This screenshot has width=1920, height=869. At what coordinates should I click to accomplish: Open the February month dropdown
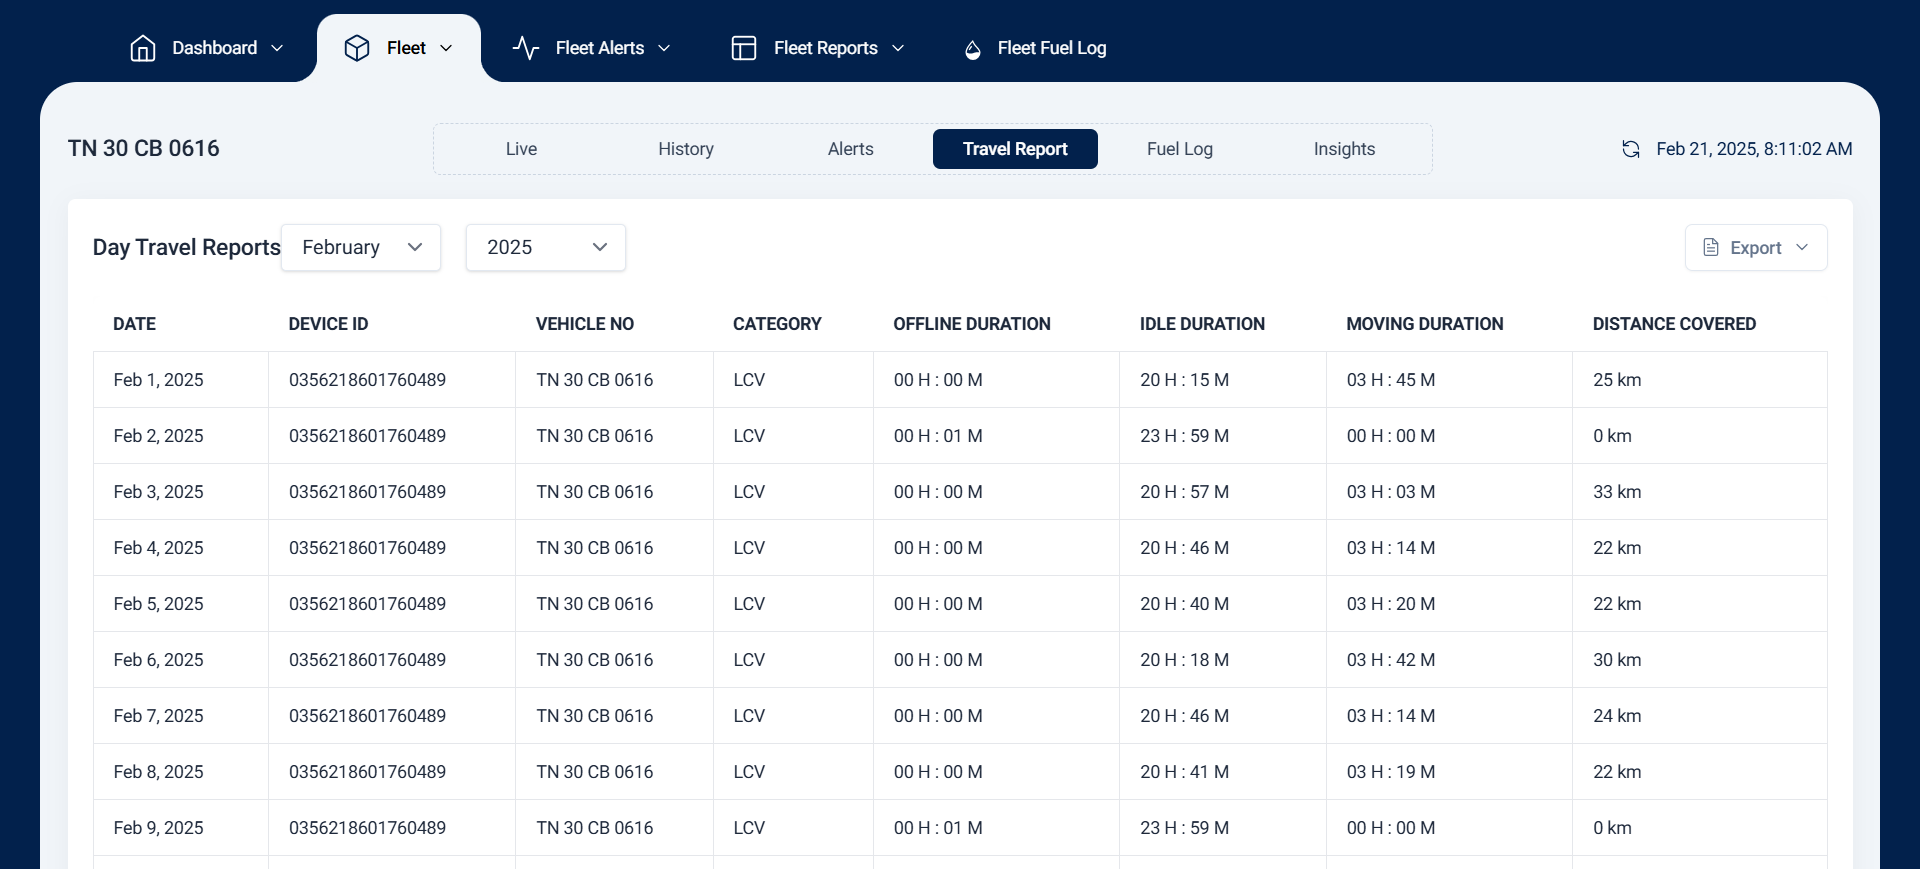click(x=361, y=247)
